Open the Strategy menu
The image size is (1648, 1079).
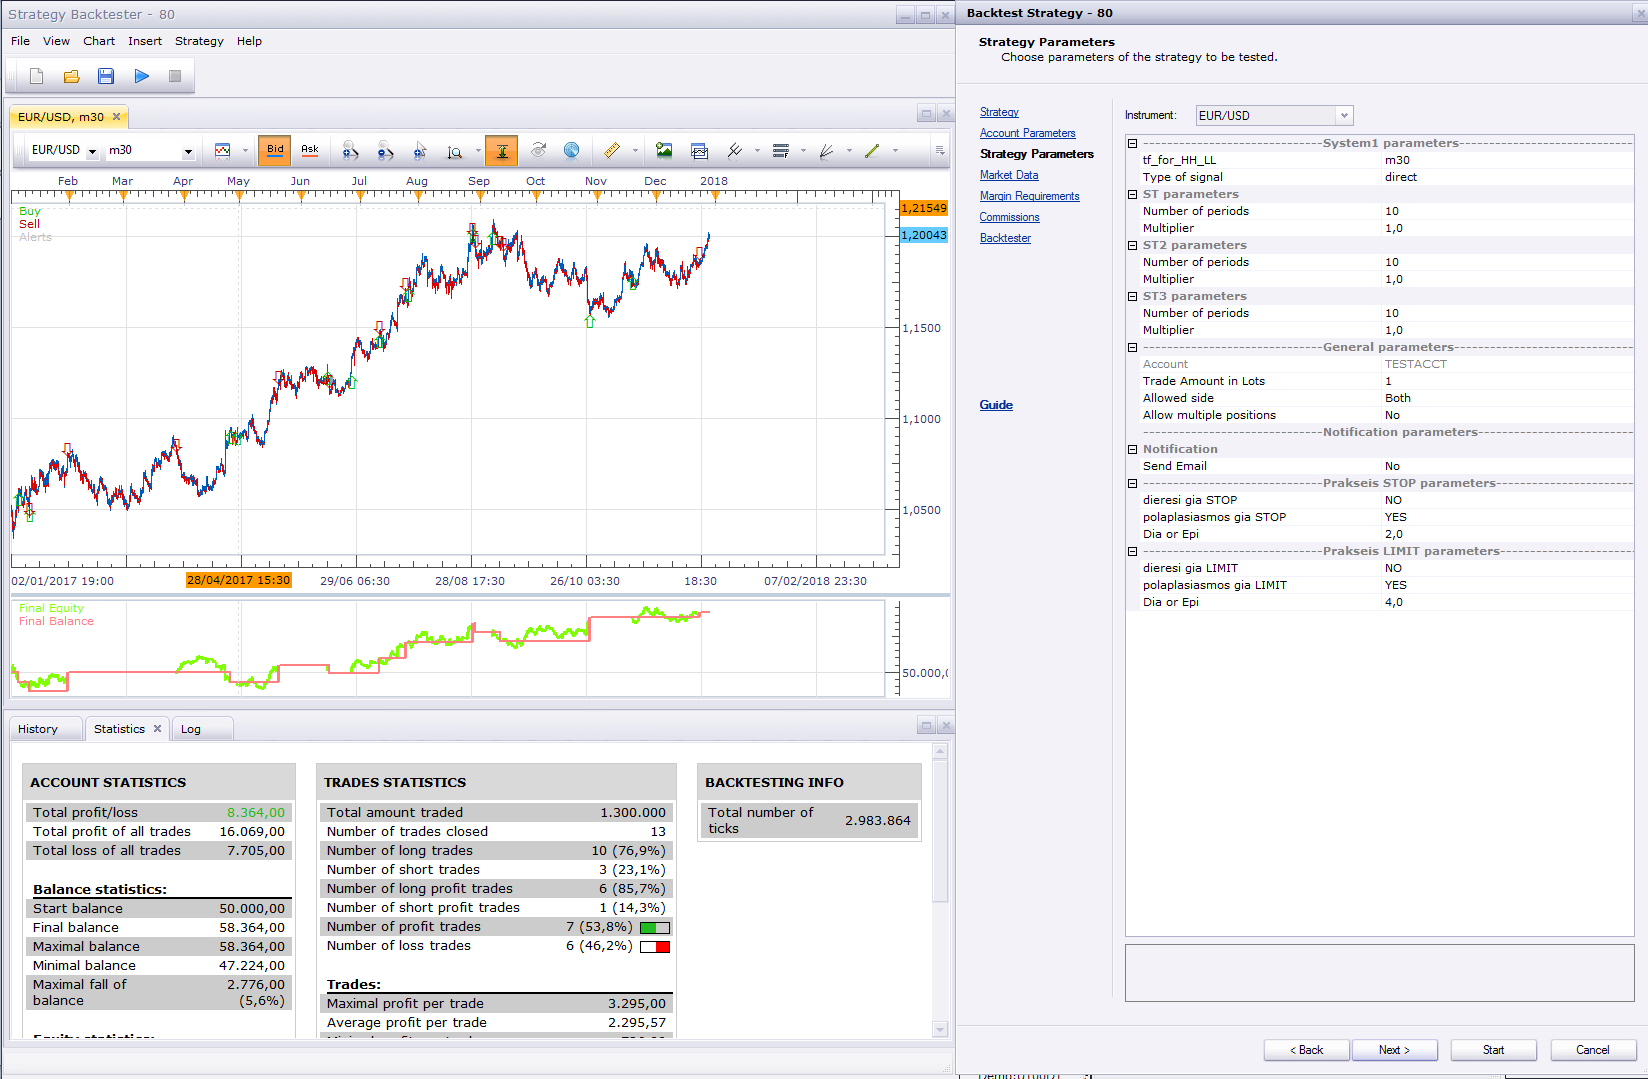(199, 41)
